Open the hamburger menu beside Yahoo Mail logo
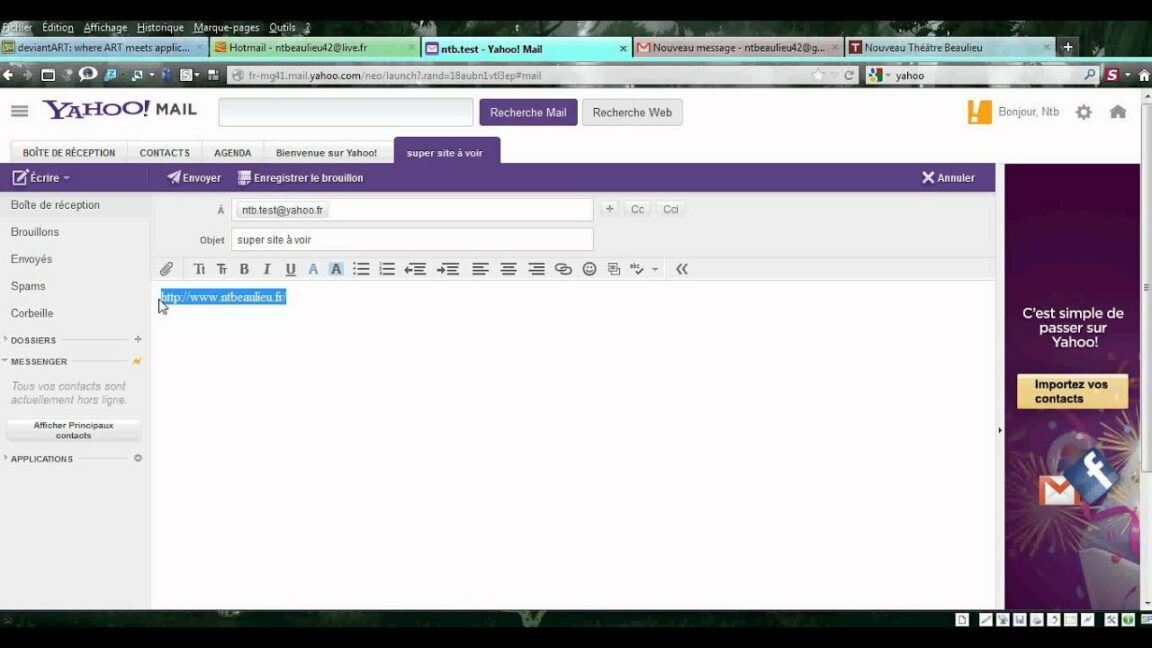 coord(19,111)
